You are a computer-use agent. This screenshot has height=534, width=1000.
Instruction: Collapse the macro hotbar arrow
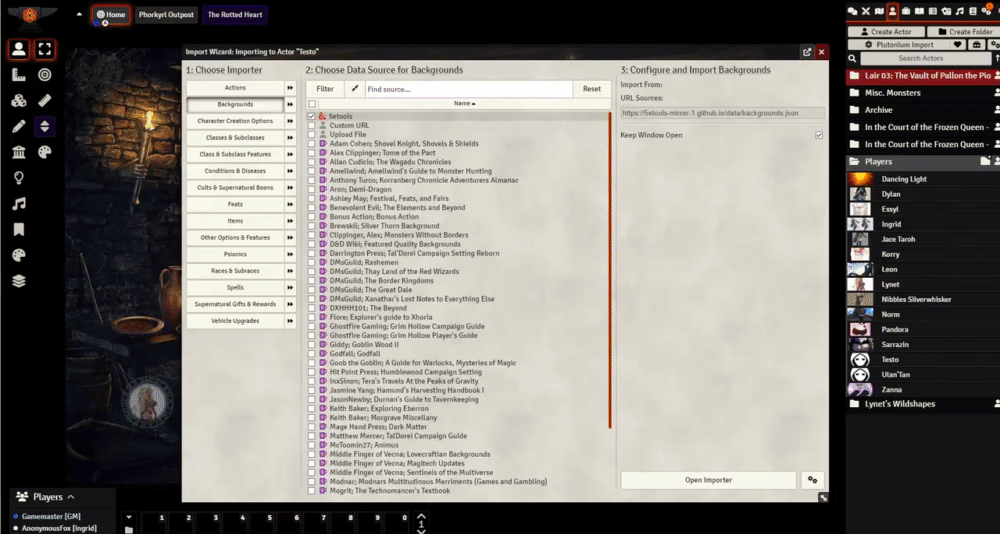tap(129, 517)
